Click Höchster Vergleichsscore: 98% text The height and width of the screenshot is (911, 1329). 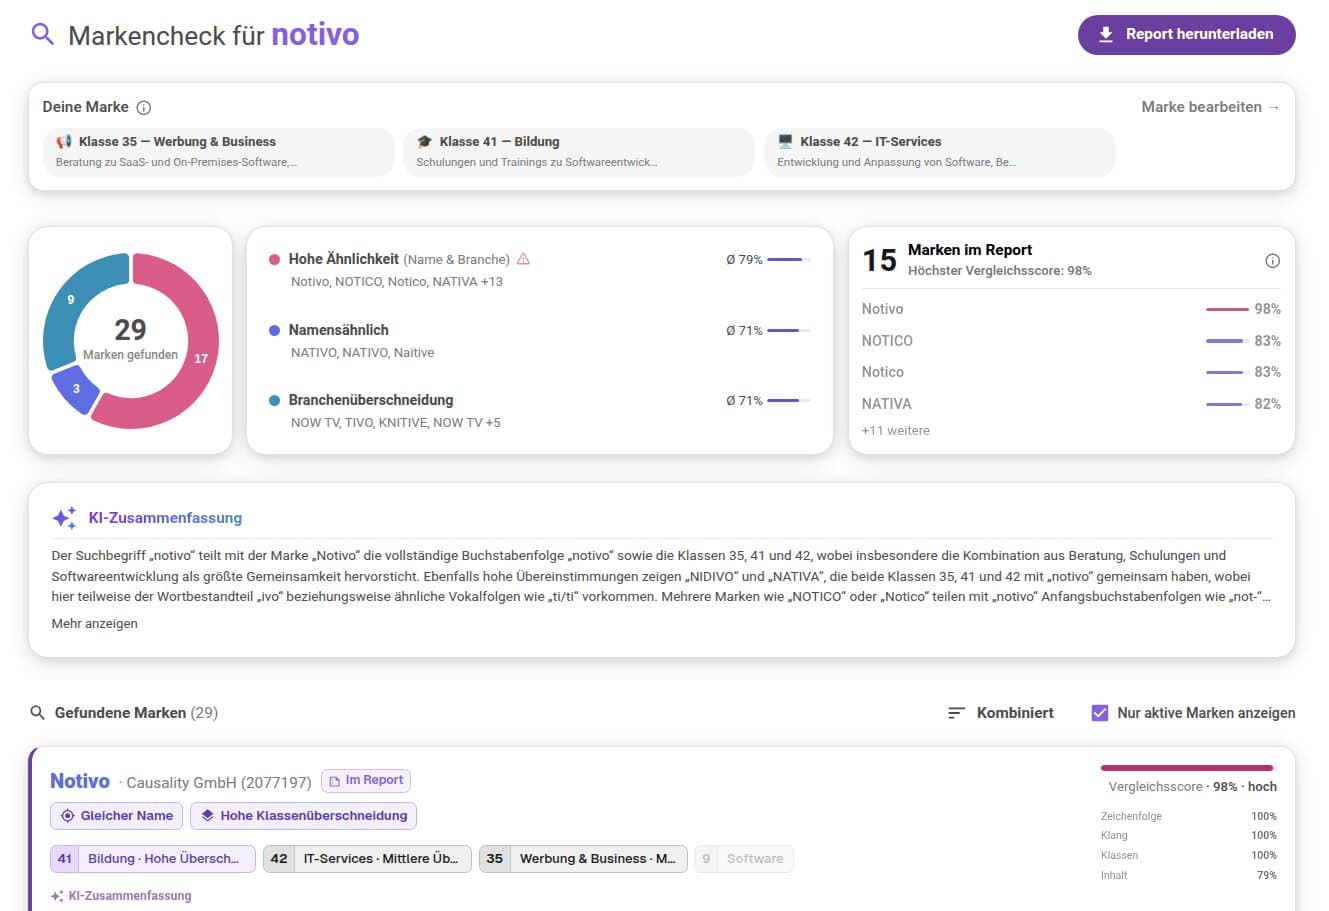999,271
